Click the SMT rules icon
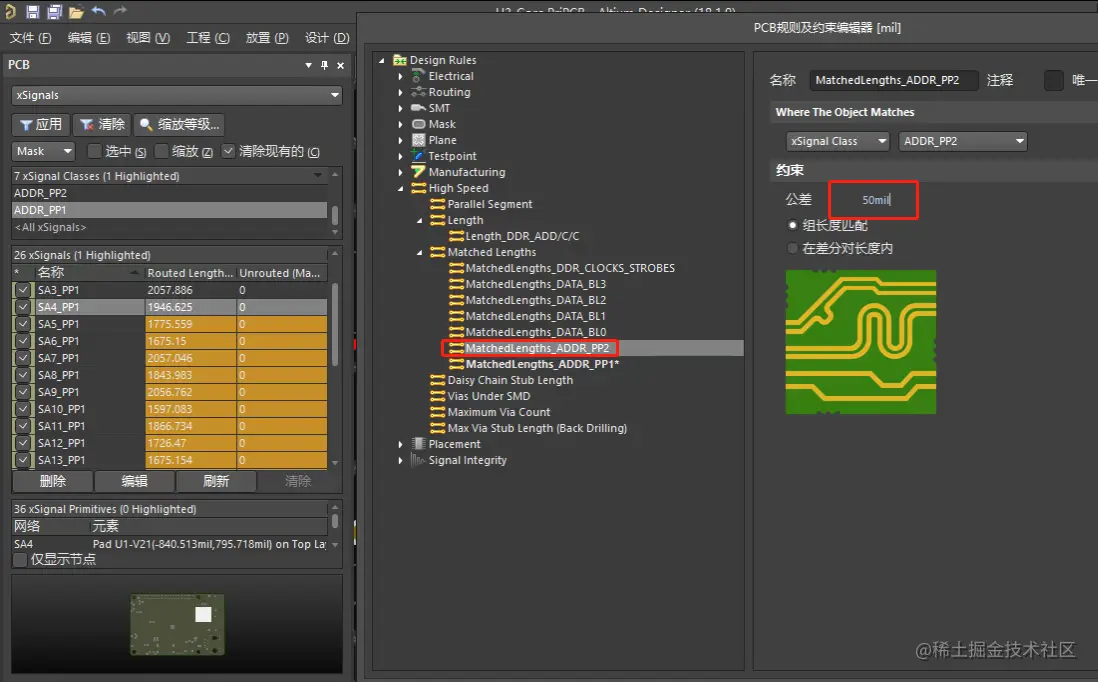1098x682 pixels. tap(418, 108)
